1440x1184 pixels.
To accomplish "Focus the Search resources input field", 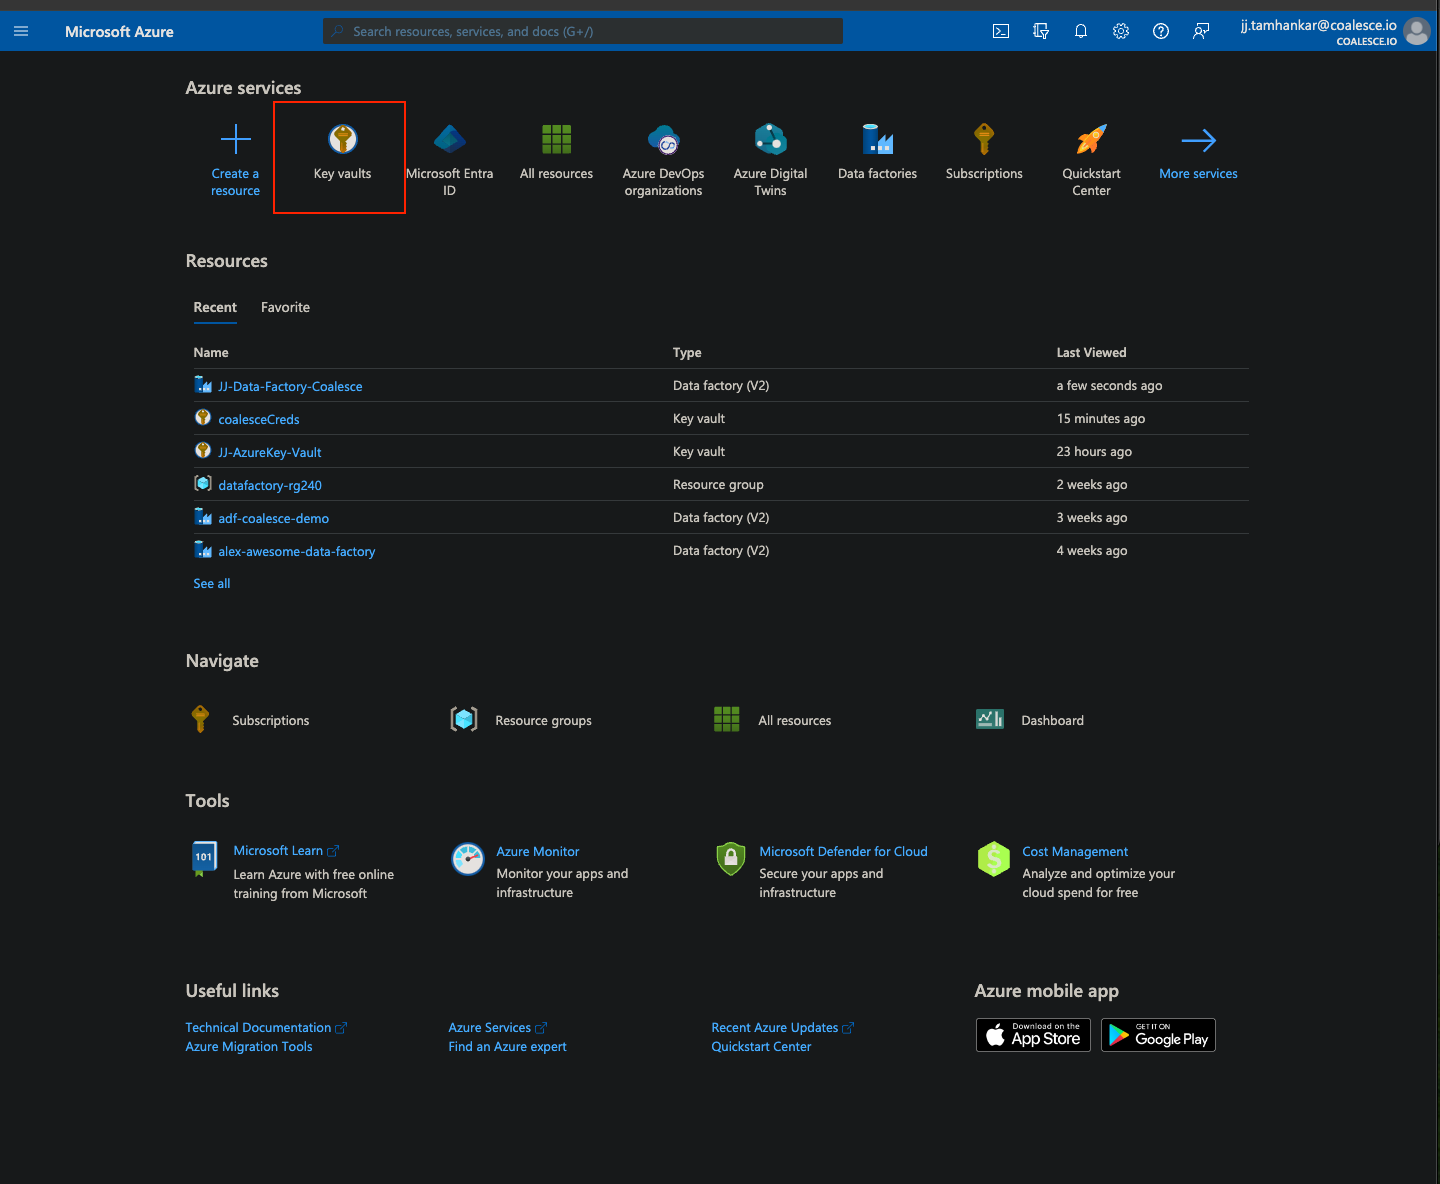I will pyautogui.click(x=583, y=31).
